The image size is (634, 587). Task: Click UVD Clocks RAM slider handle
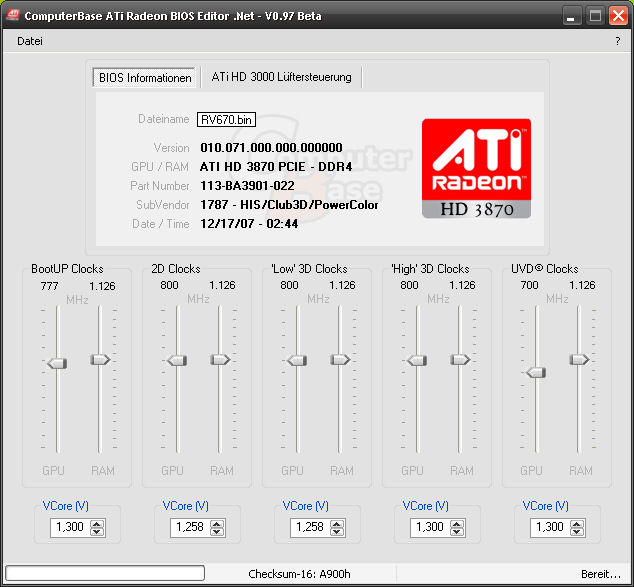[x=579, y=359]
